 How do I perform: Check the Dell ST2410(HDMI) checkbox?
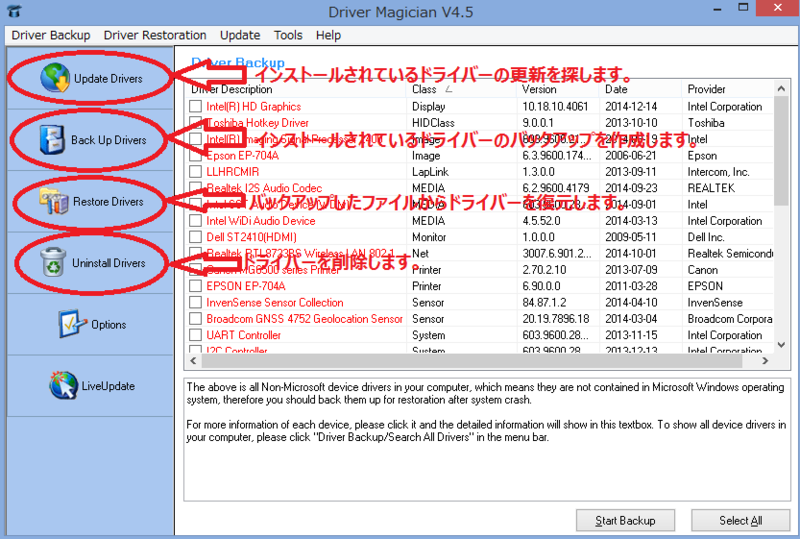195,237
